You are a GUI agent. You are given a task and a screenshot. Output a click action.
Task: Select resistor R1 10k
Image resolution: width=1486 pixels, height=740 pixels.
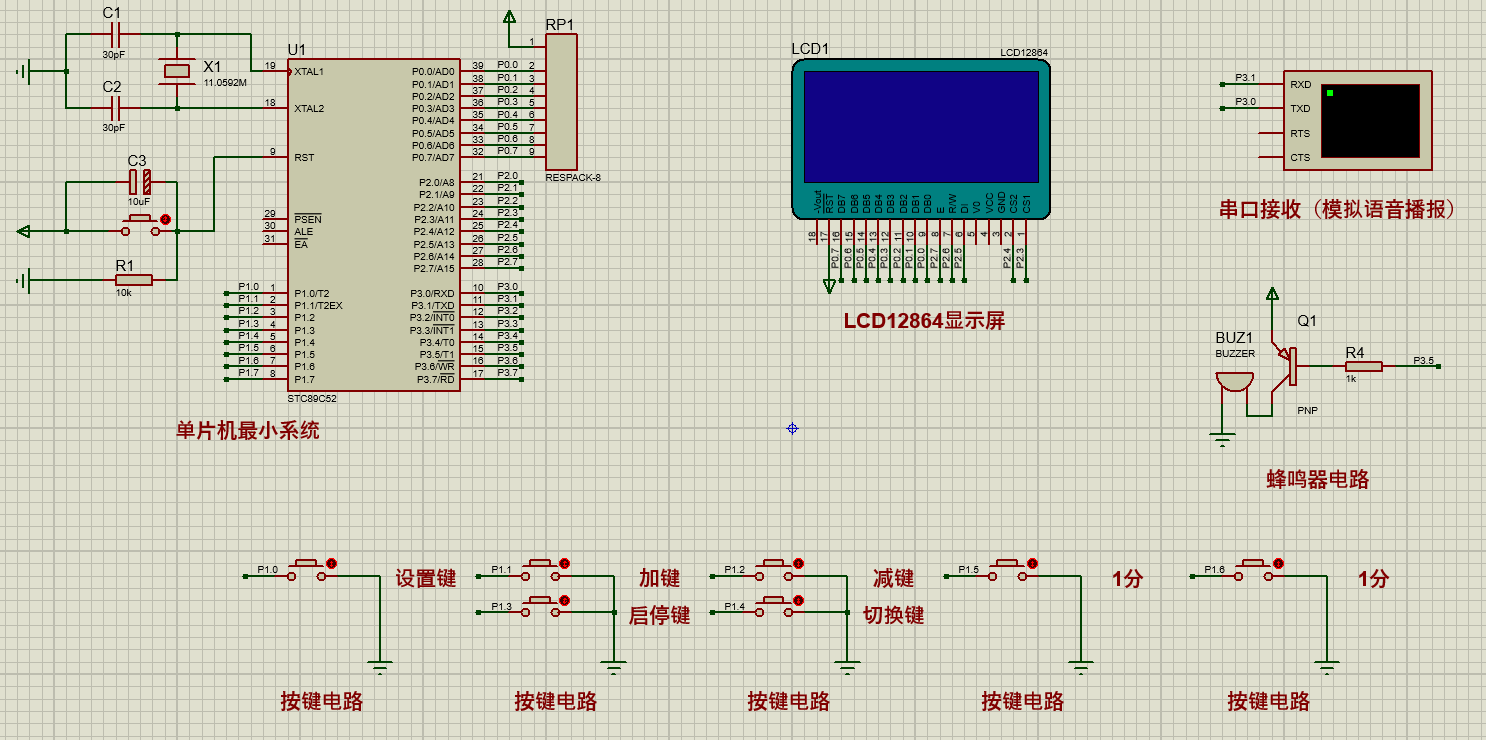pos(133,281)
